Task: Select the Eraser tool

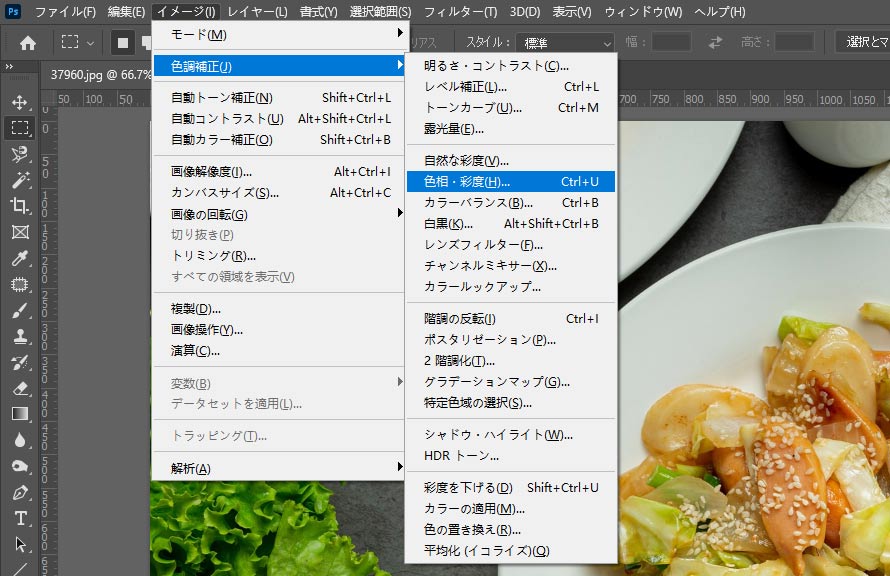Action: point(20,389)
